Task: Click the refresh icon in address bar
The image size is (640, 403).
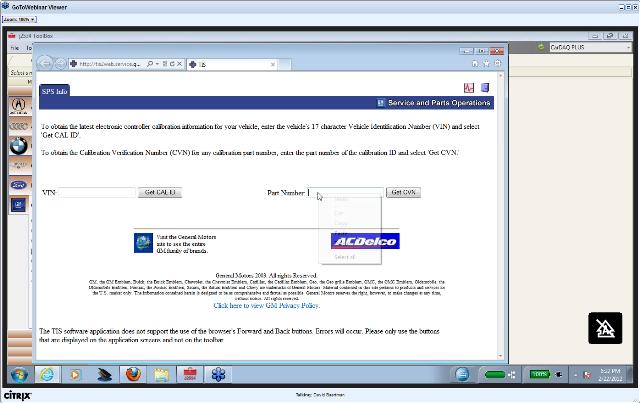Action: (172, 64)
